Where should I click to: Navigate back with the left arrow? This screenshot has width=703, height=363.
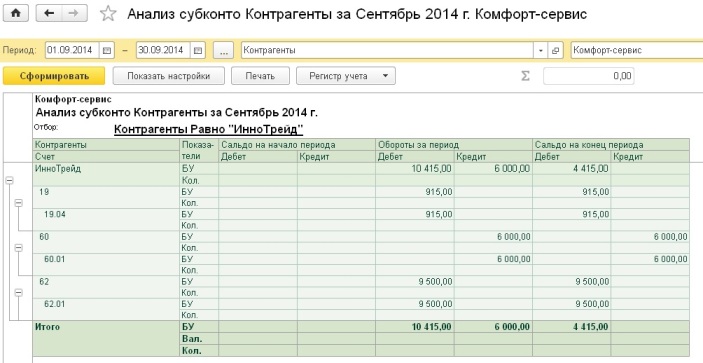[x=48, y=13]
